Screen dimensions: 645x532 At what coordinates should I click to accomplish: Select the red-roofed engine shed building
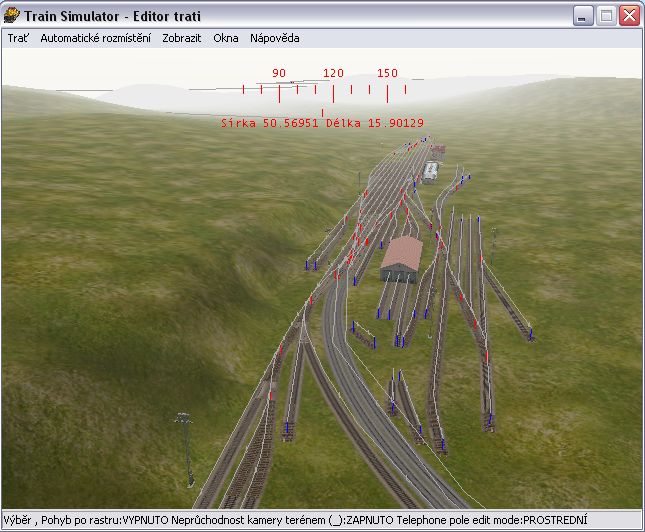401,258
